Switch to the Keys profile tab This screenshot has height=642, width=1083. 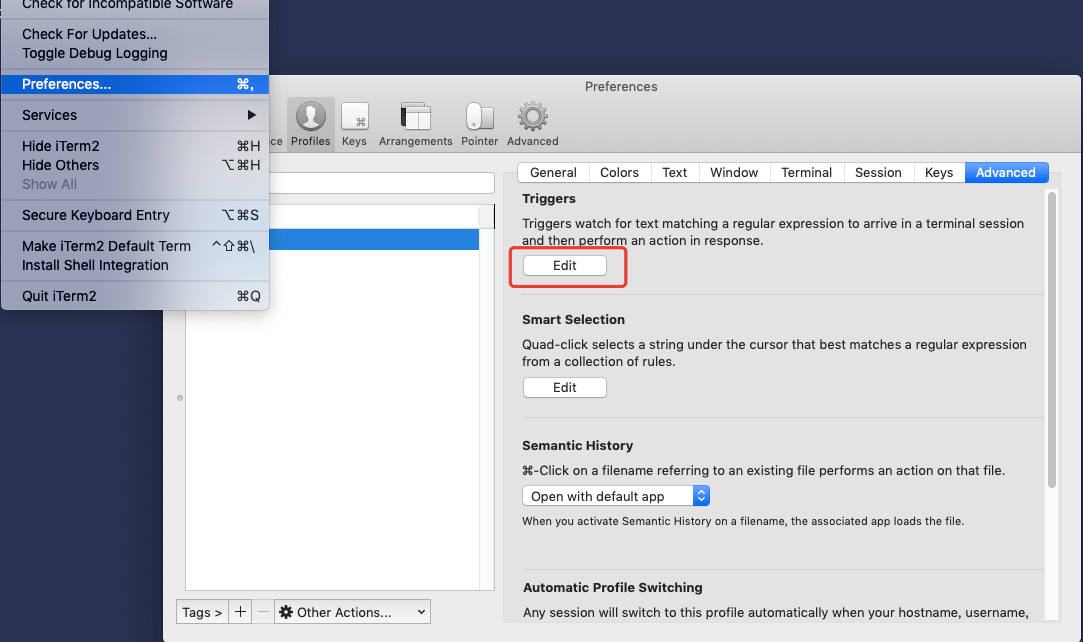[x=939, y=173]
